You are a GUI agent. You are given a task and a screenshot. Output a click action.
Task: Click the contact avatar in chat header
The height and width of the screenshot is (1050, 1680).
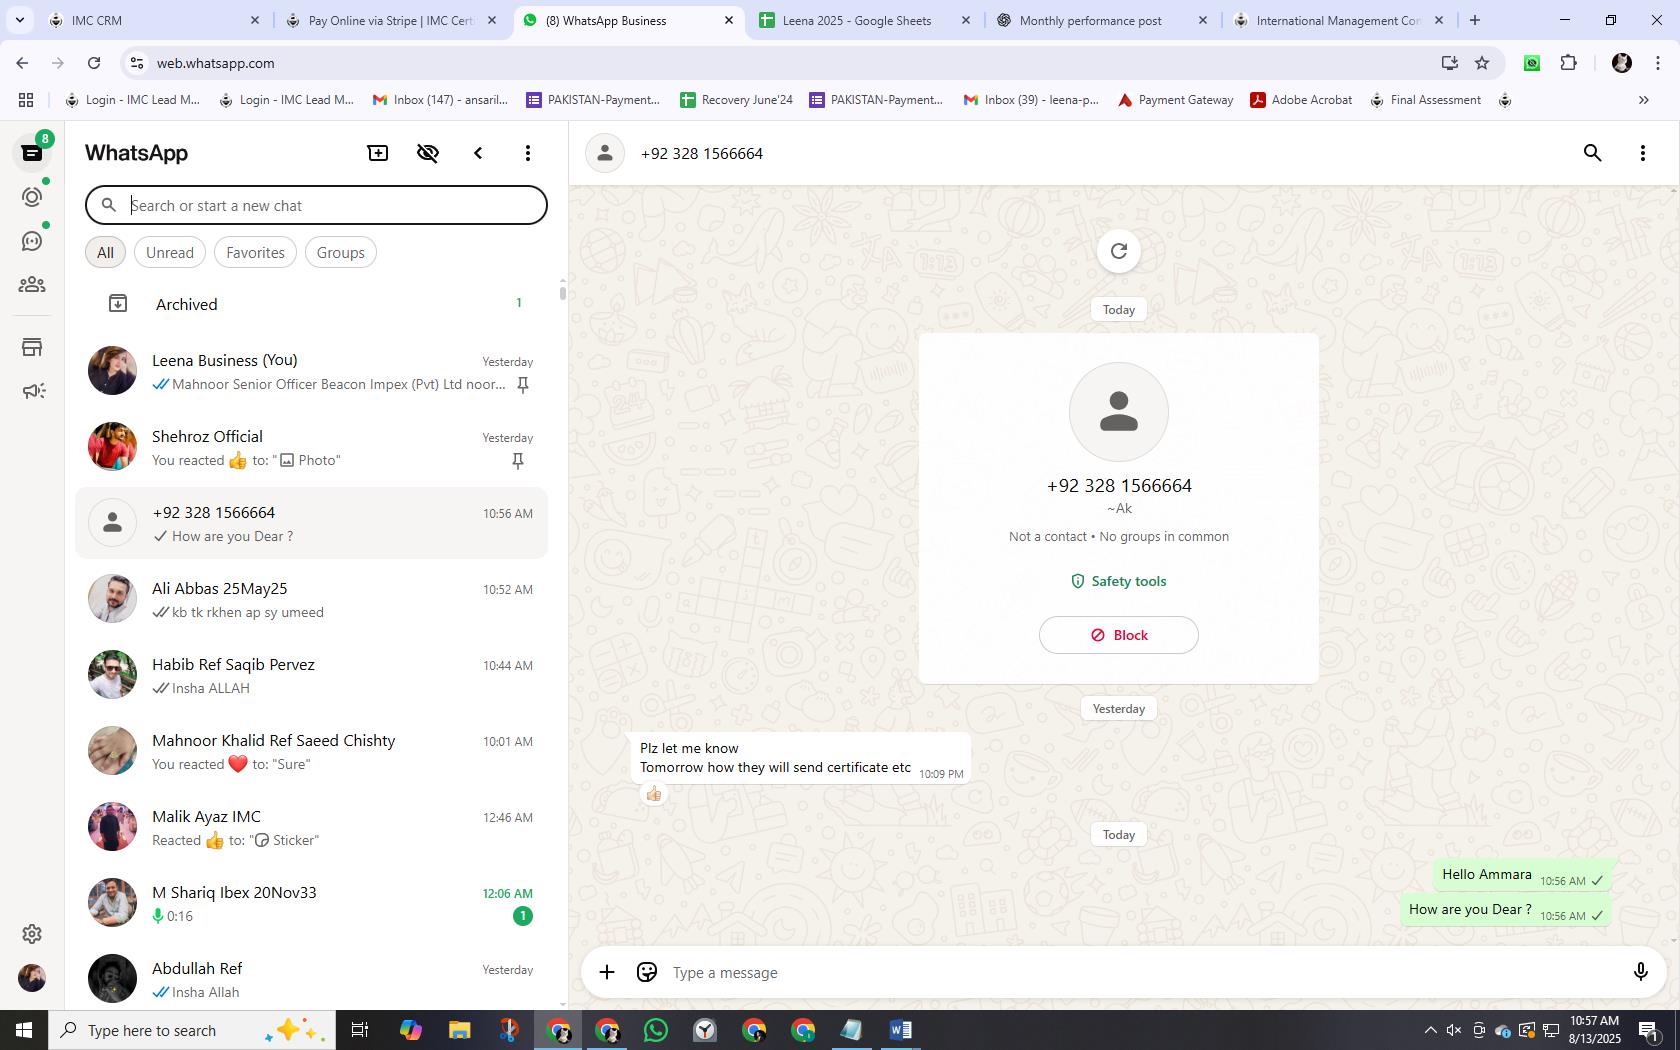605,153
